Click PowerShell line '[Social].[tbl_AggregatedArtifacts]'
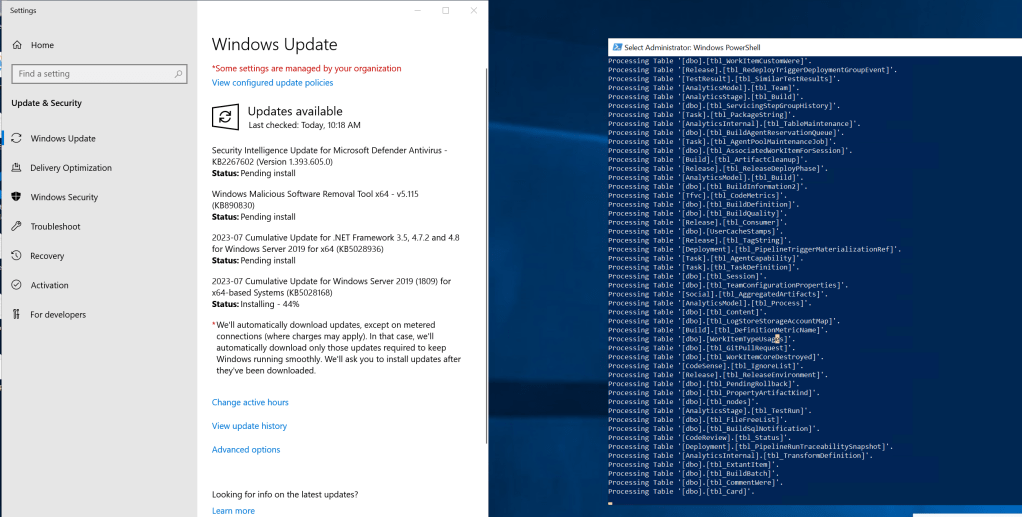Screen dimensions: 1022x517 [x=718, y=294]
